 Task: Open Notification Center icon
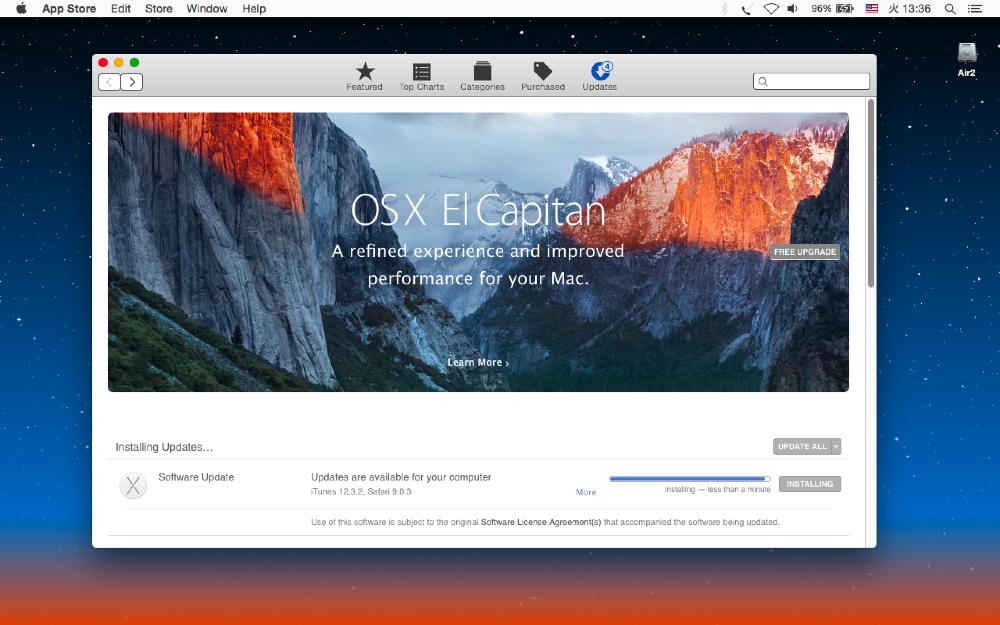tap(974, 9)
